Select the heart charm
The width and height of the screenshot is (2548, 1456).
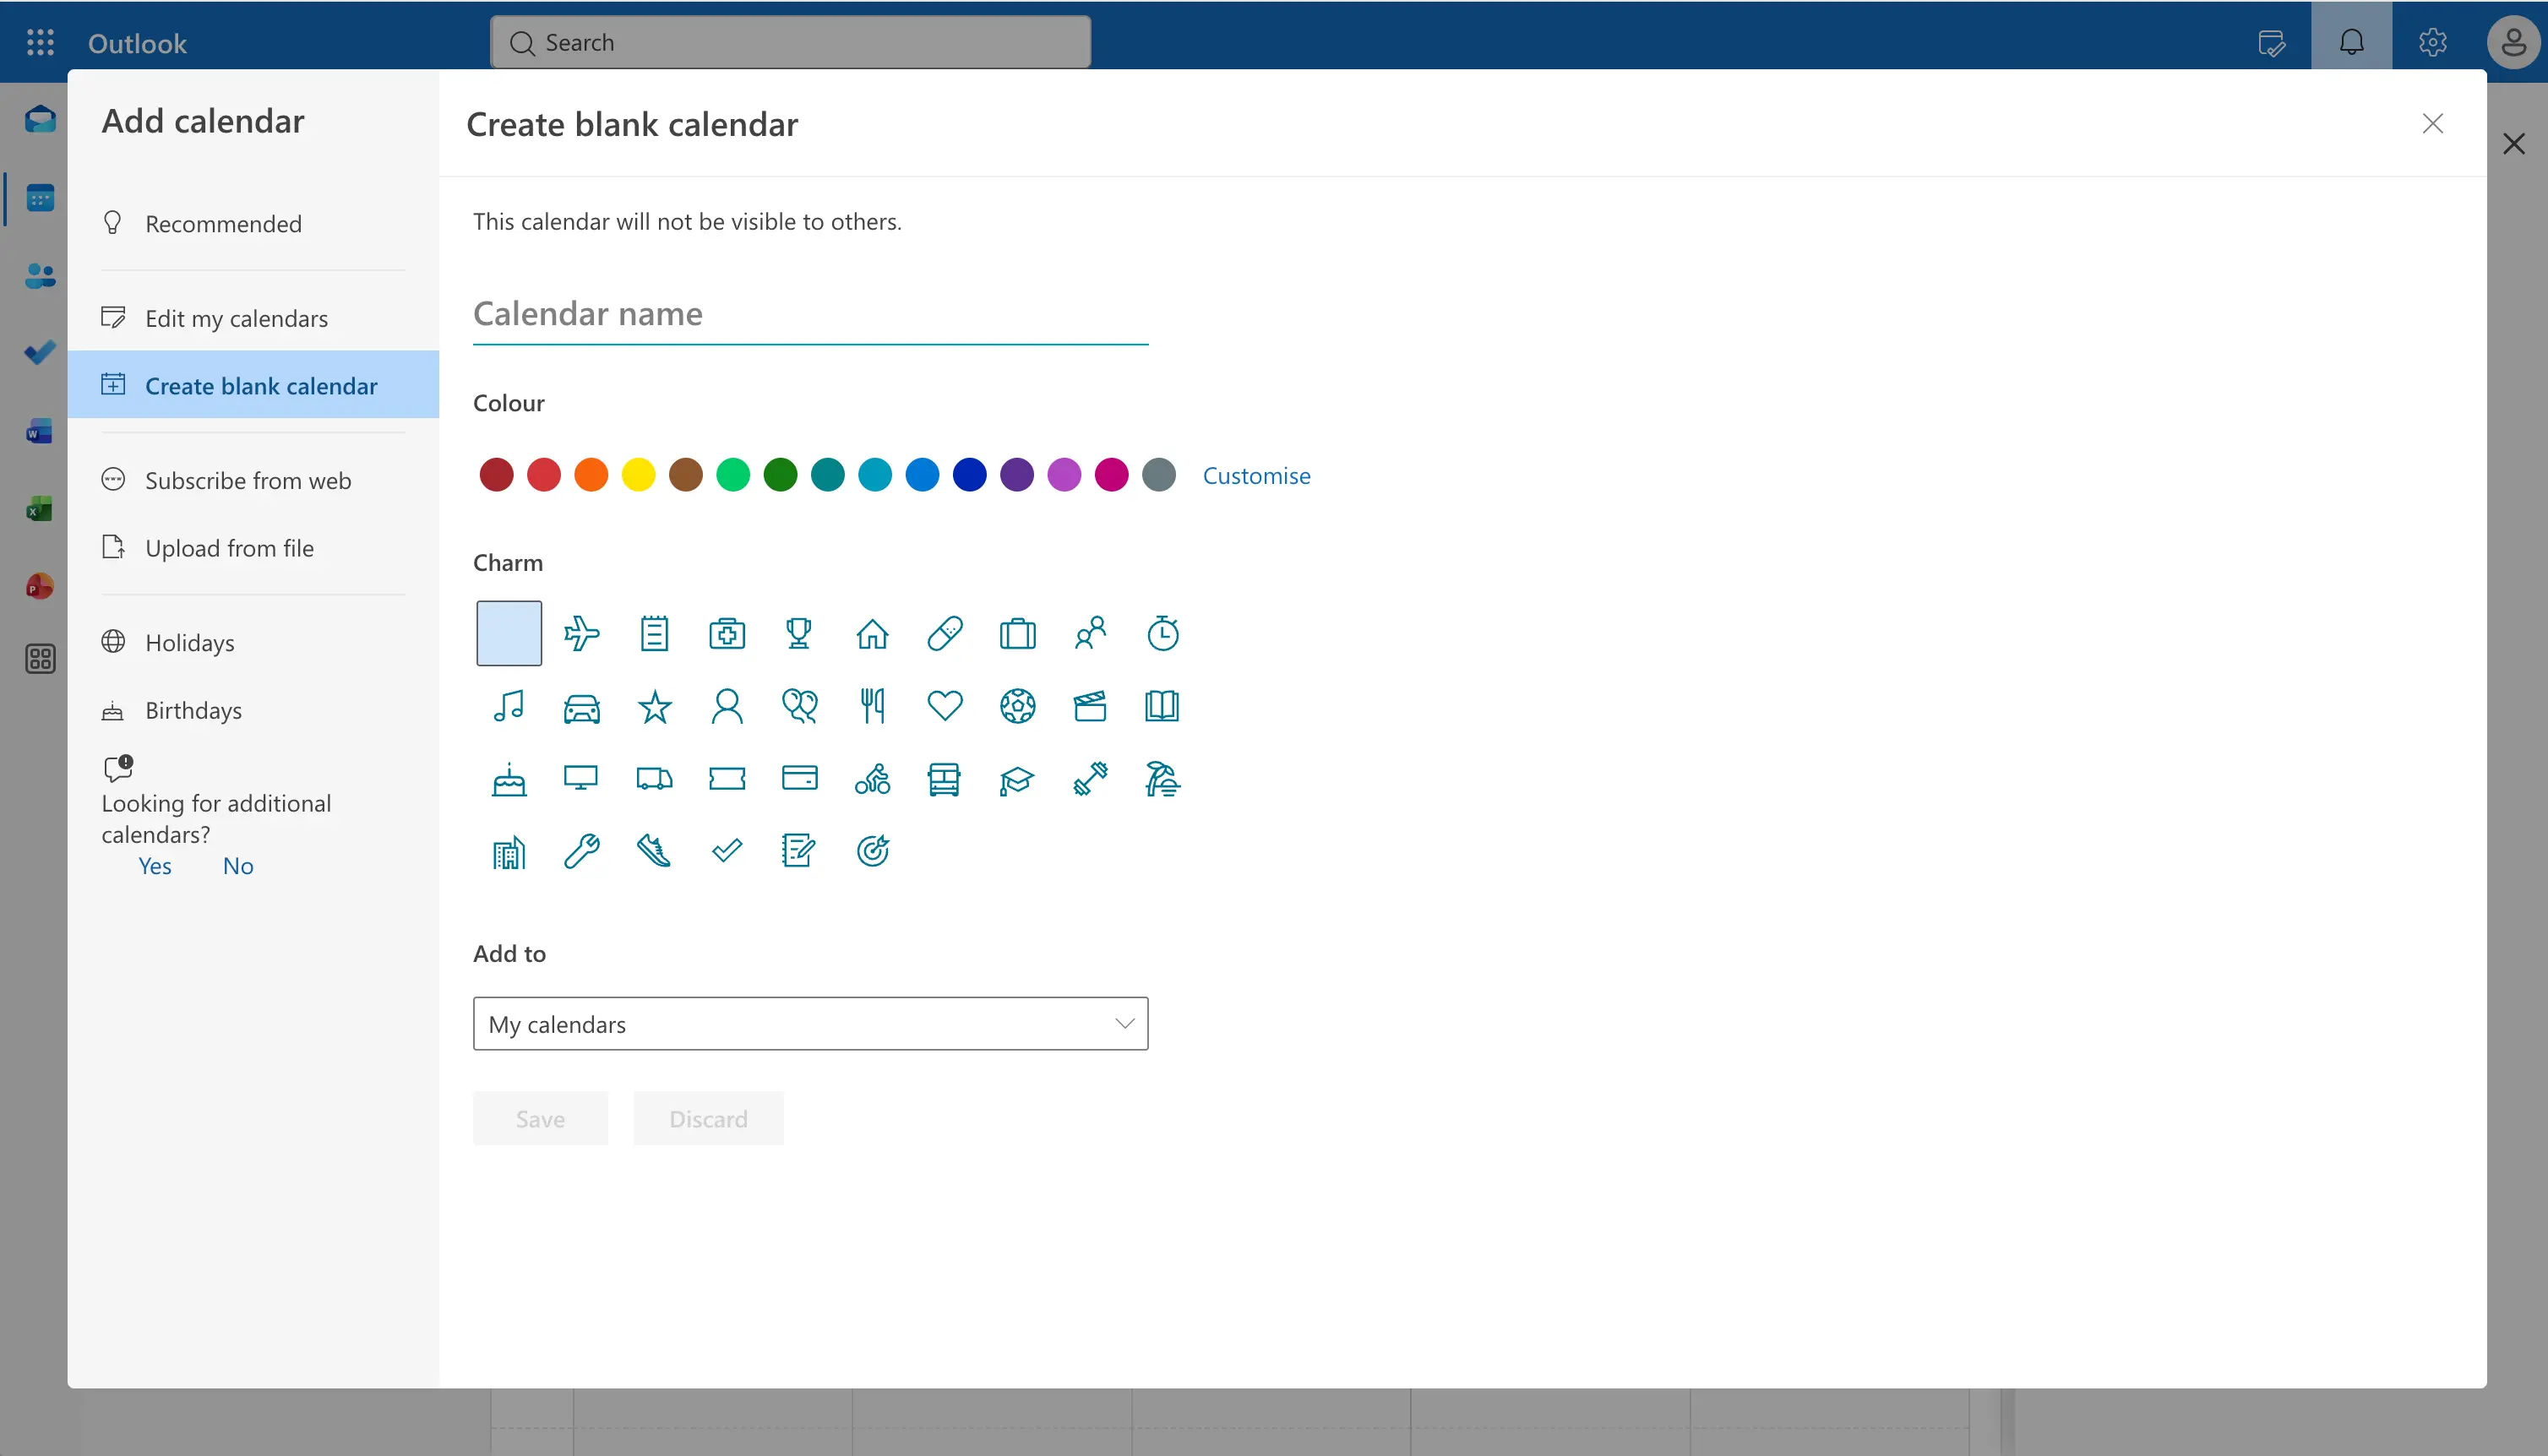pyautogui.click(x=945, y=706)
